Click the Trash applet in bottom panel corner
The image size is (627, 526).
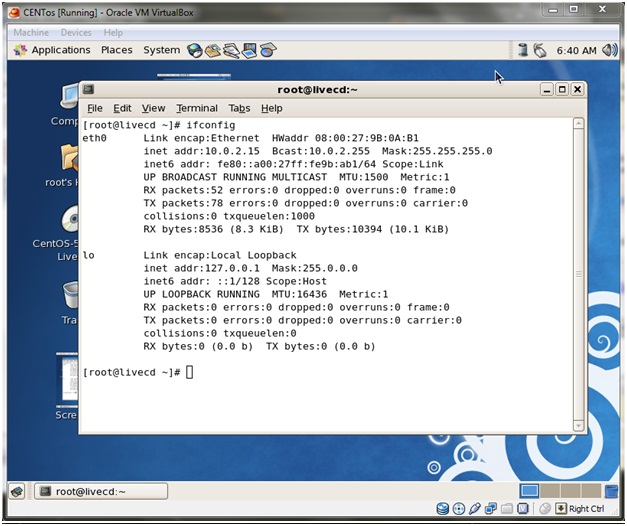(x=611, y=491)
